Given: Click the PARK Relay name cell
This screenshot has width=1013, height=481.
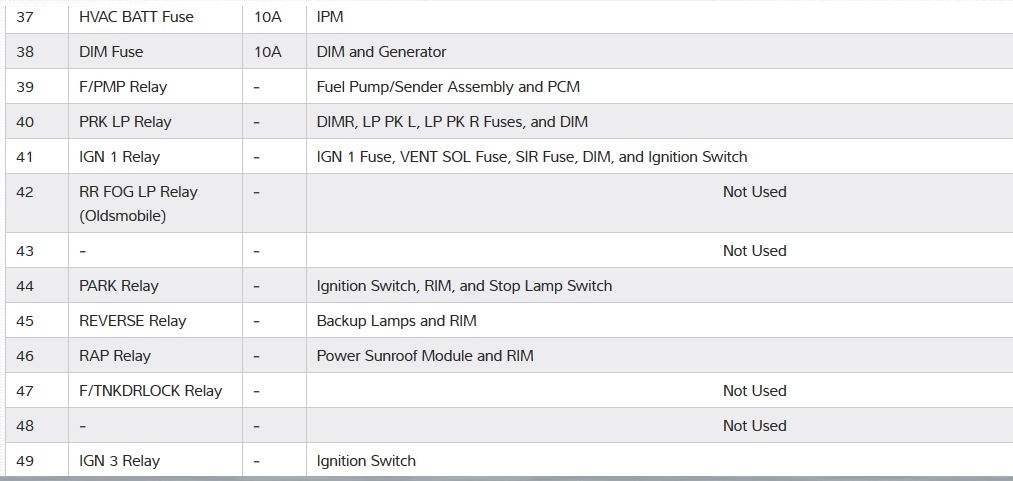Looking at the screenshot, I should pyautogui.click(x=118, y=286).
